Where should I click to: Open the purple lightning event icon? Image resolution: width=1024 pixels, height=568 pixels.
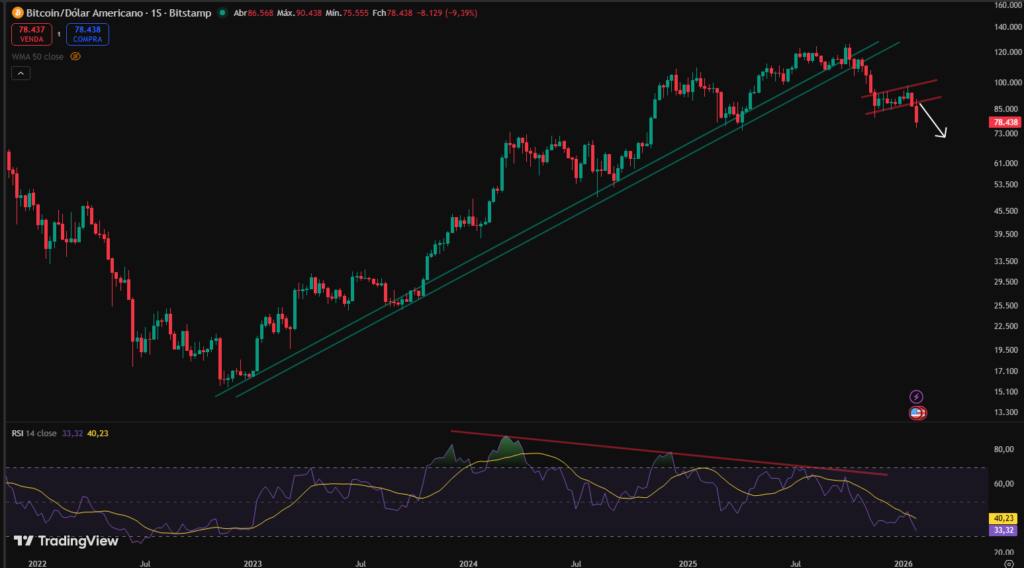[x=916, y=396]
